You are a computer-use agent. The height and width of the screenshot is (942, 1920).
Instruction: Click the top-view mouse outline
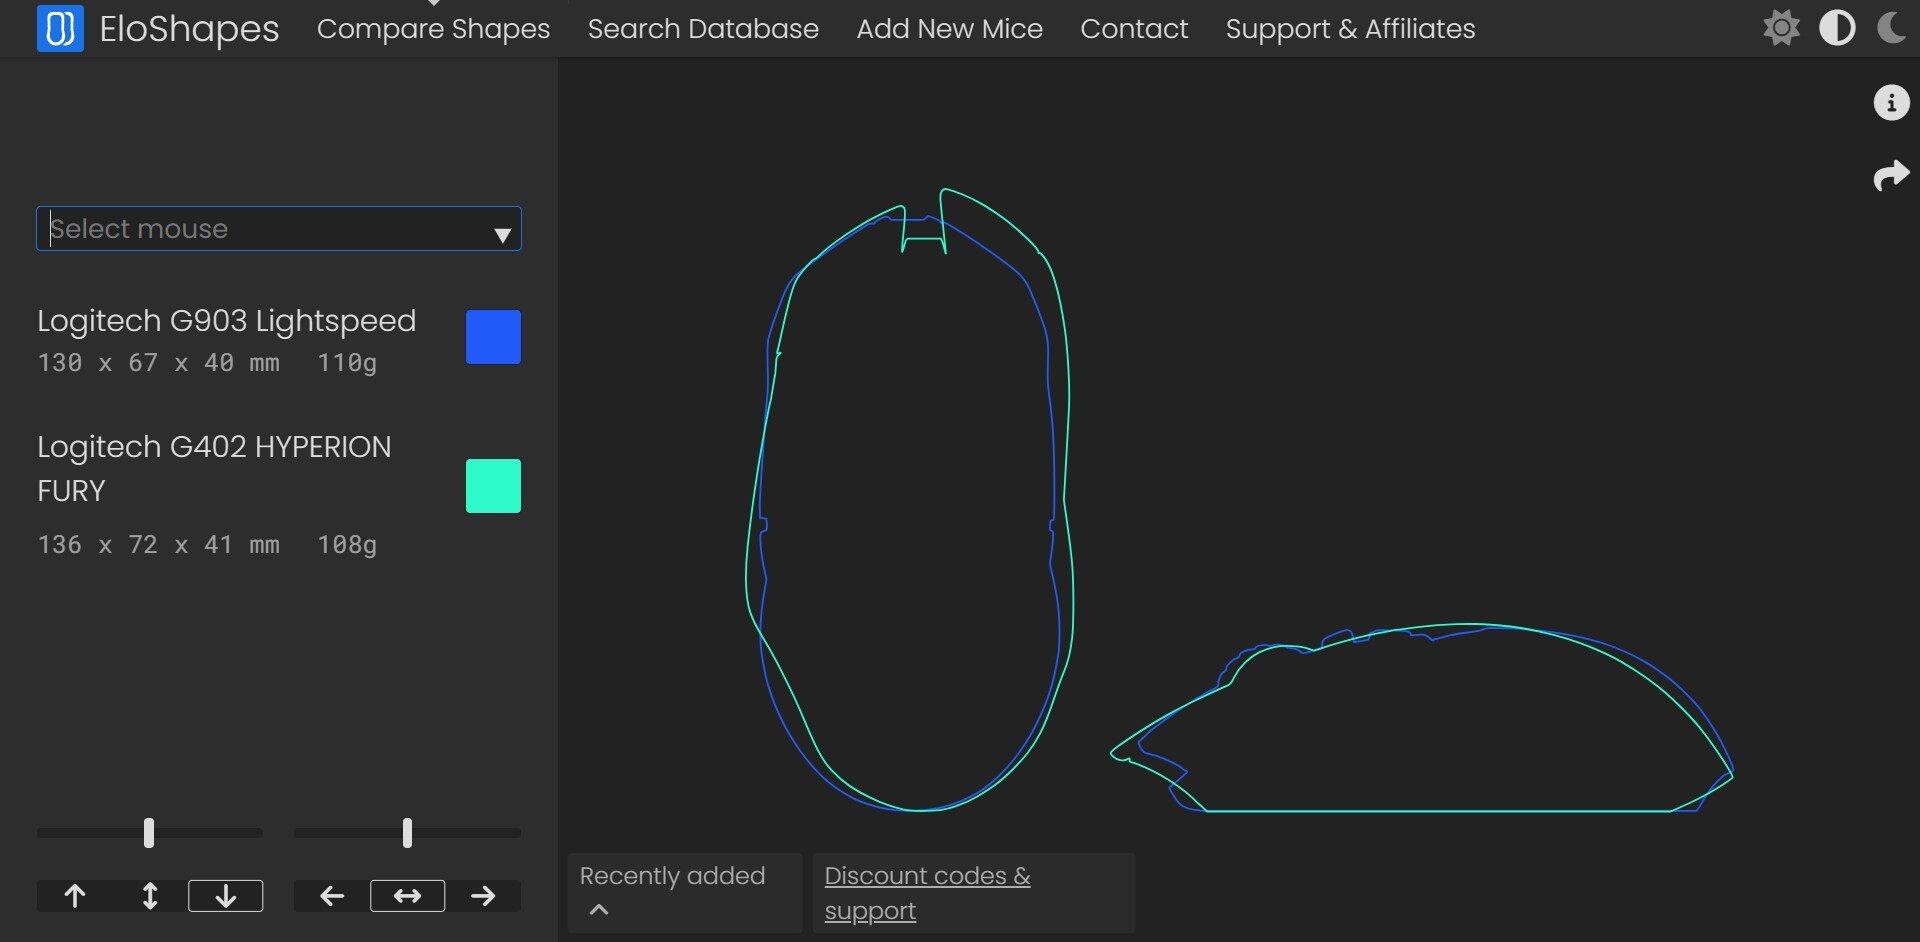coord(909,499)
